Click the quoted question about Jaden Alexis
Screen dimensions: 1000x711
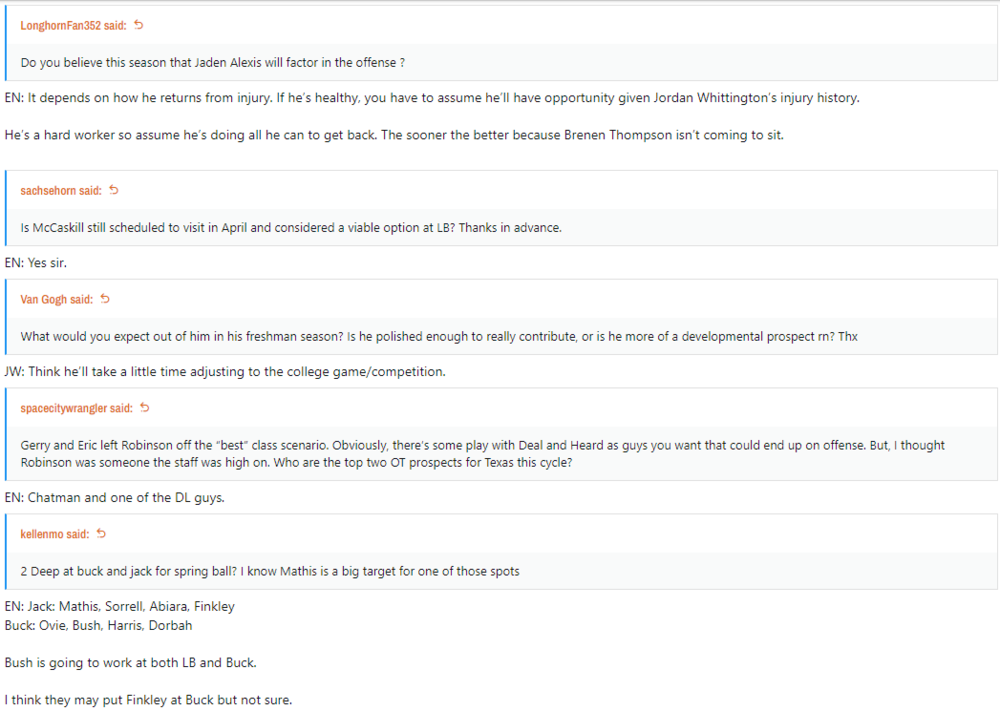pos(212,62)
